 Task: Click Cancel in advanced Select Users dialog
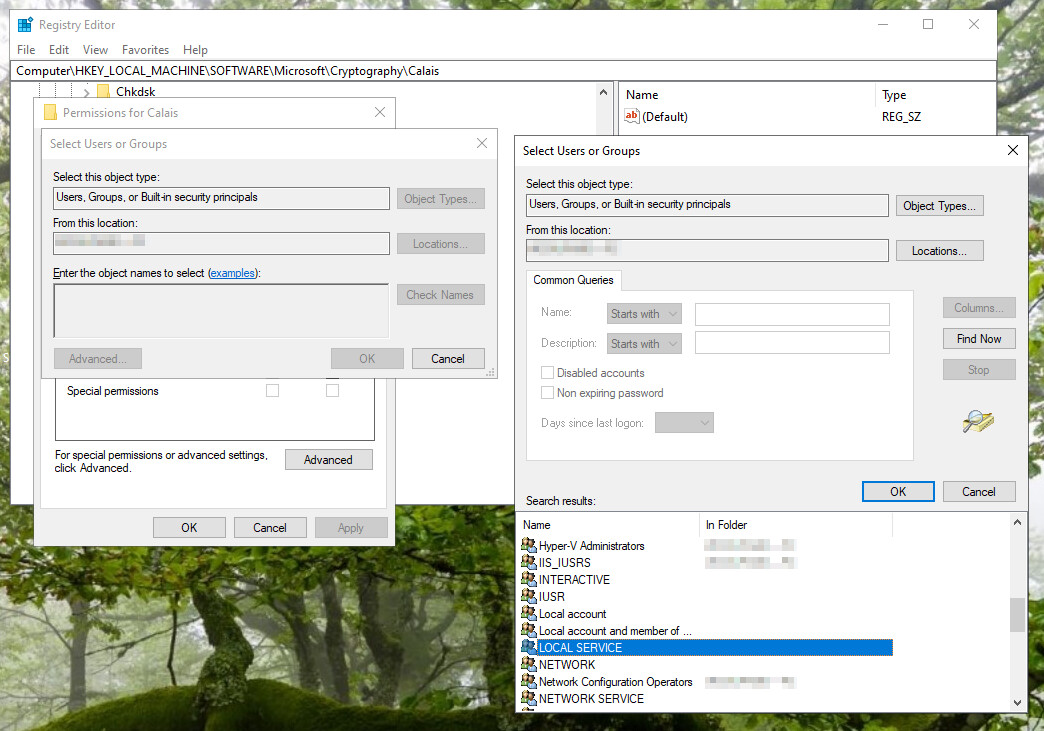coord(979,491)
